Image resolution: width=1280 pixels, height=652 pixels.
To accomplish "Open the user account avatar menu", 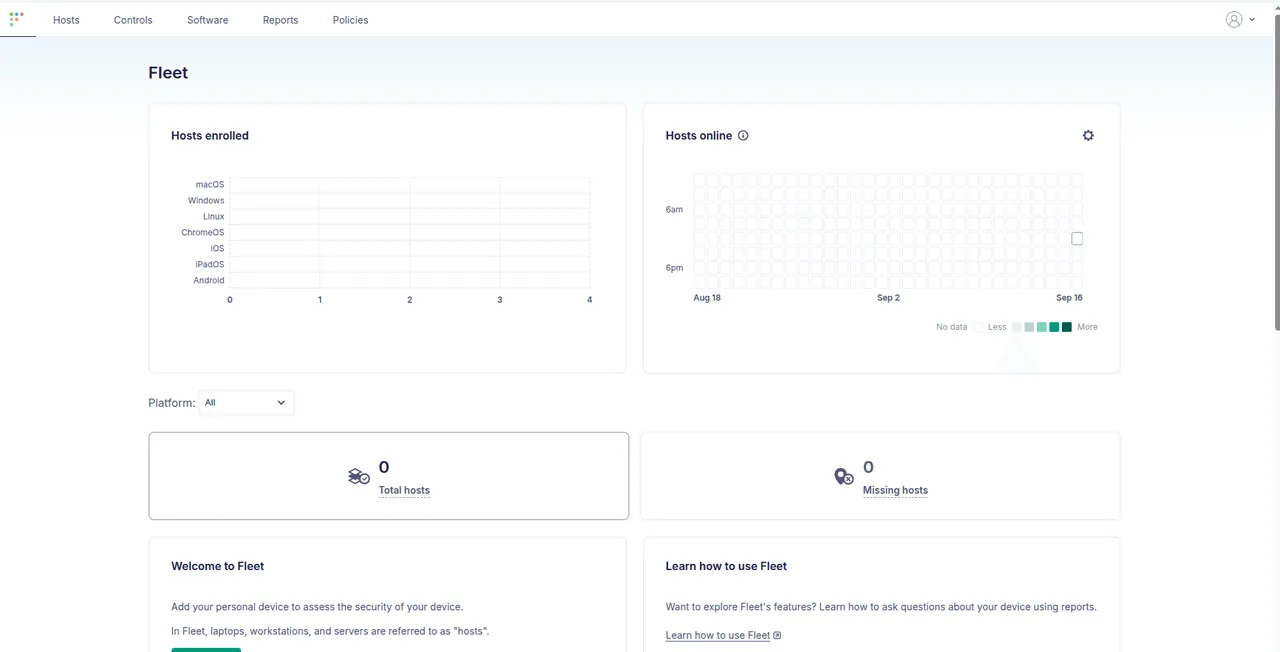I will click(x=1234, y=19).
